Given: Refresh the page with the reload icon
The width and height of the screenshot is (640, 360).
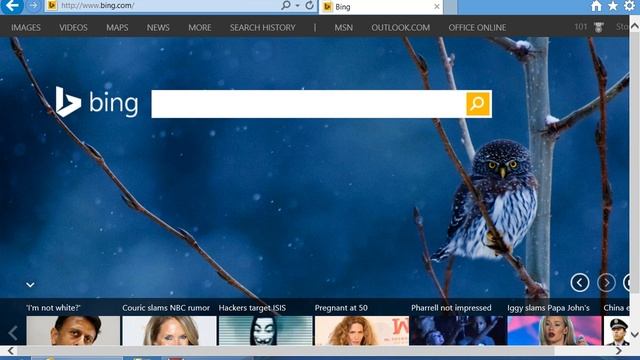Looking at the screenshot, I should [309, 5].
